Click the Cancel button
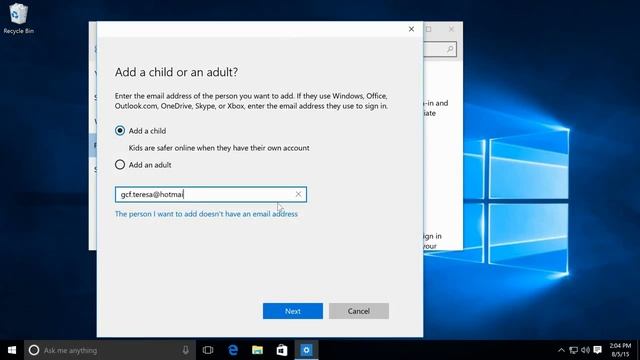Viewport: 640px width, 360px height. pyautogui.click(x=359, y=311)
